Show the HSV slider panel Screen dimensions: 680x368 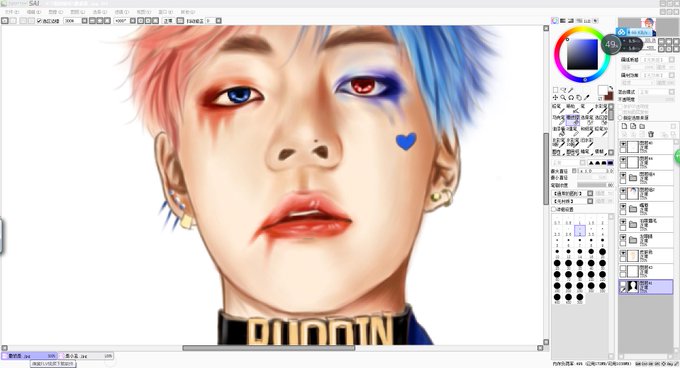coord(571,21)
